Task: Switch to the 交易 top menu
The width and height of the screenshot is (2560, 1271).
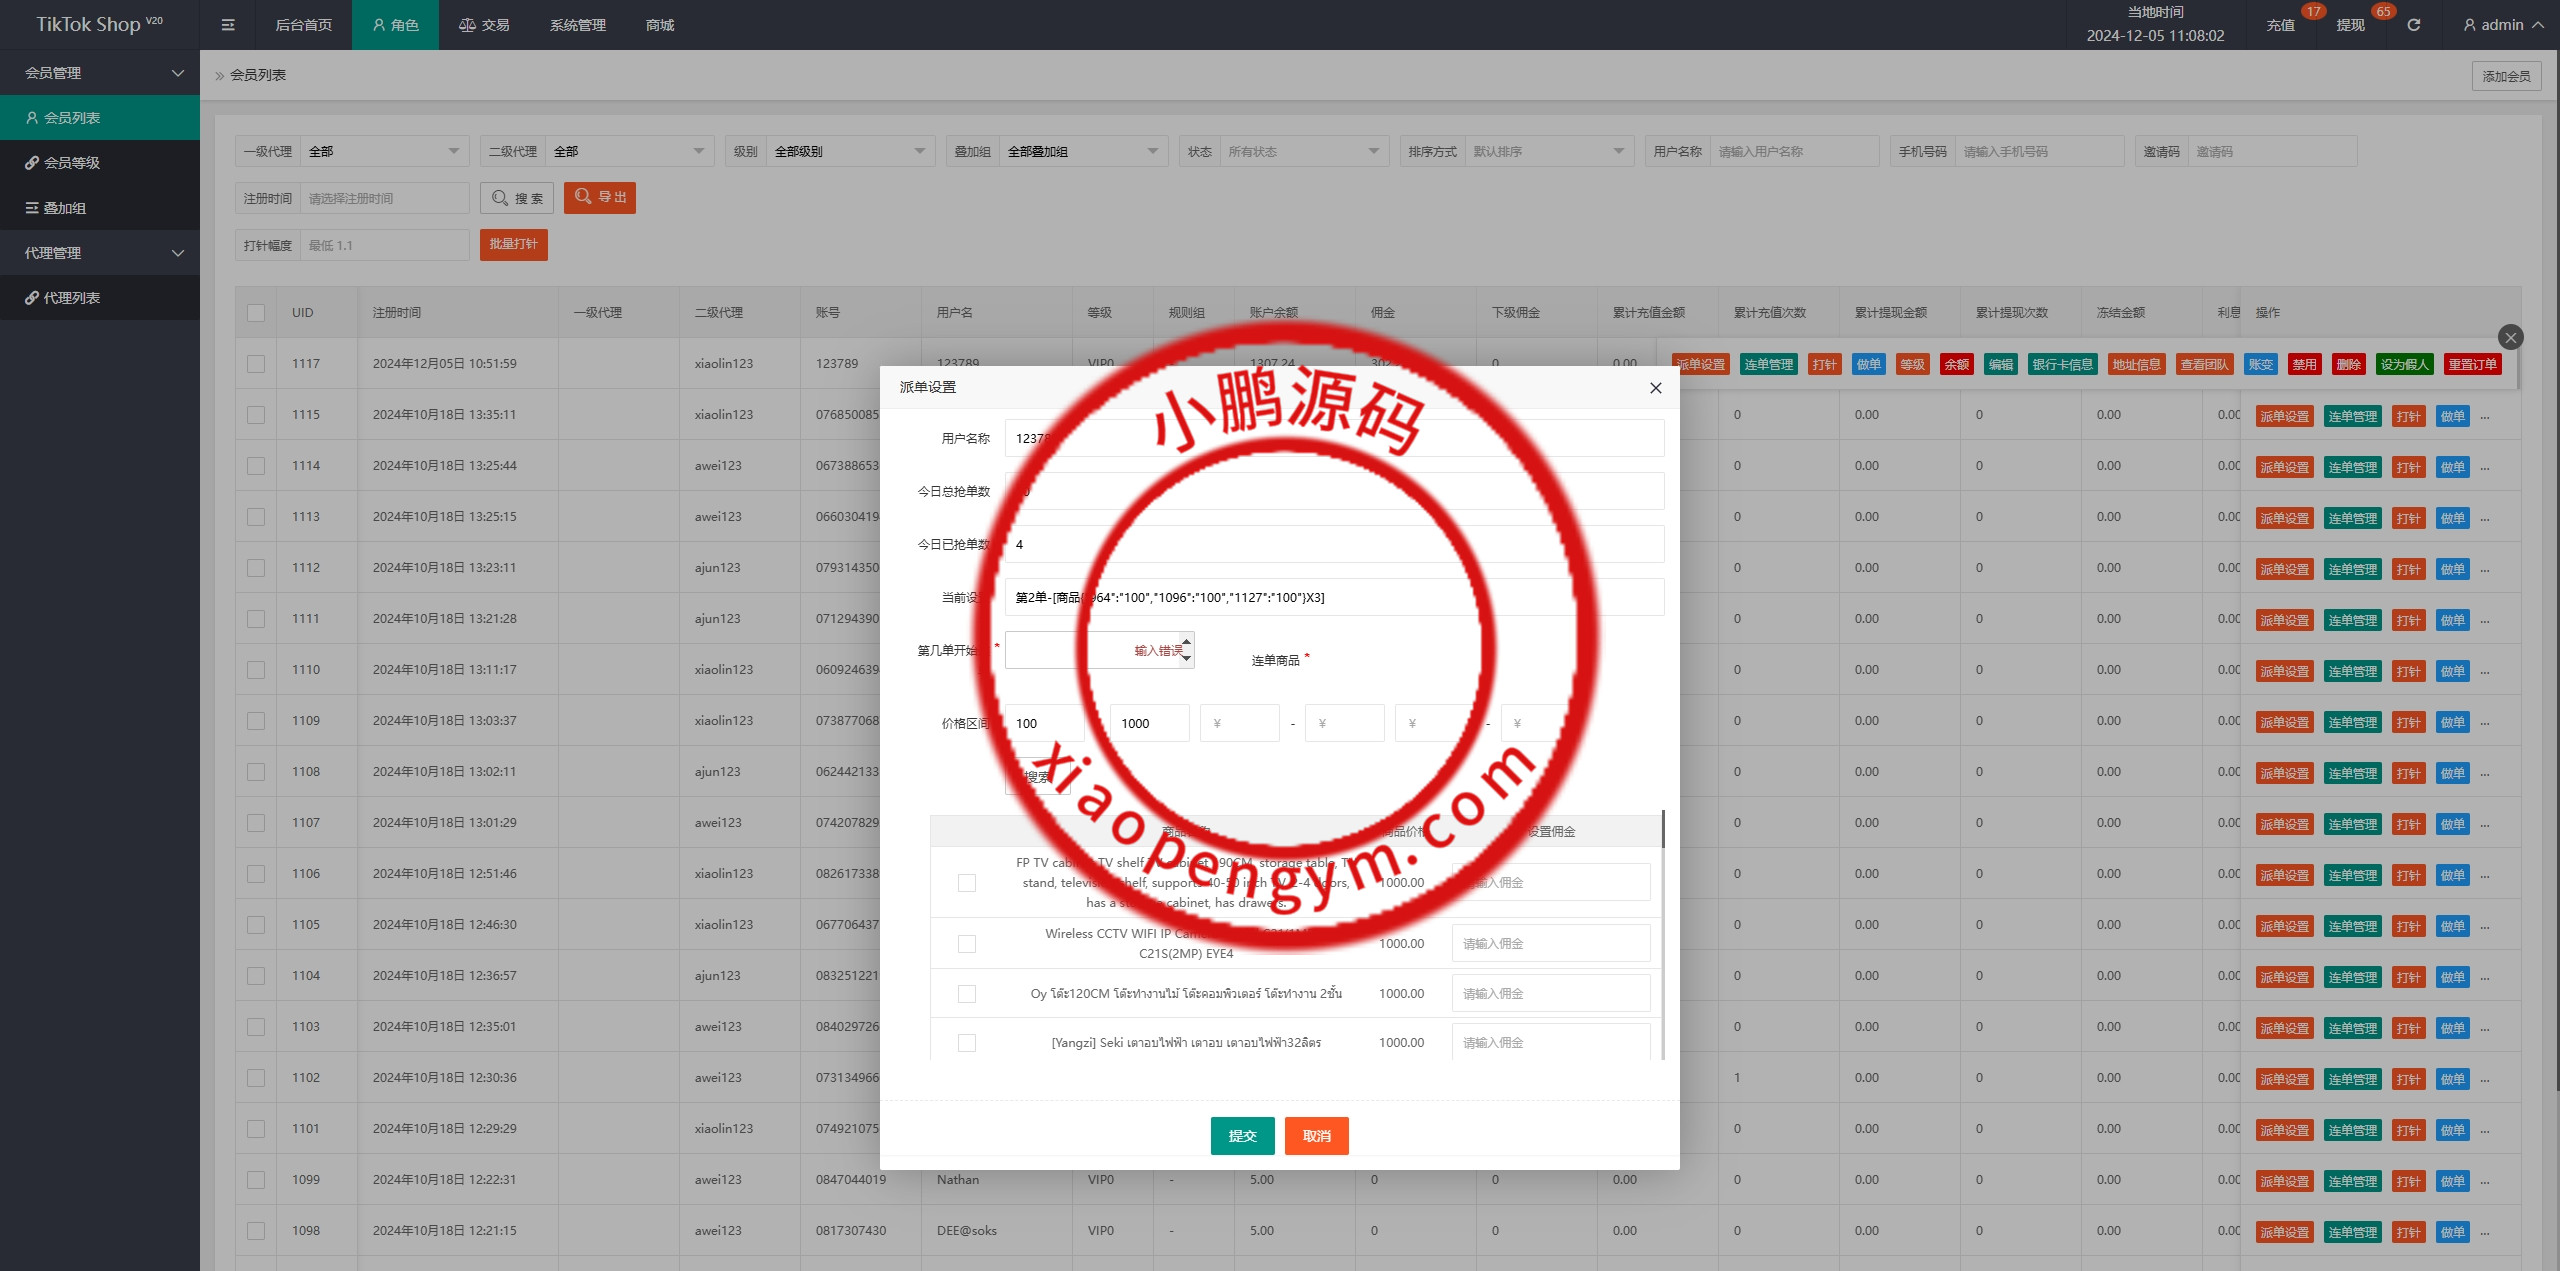Action: 484,25
